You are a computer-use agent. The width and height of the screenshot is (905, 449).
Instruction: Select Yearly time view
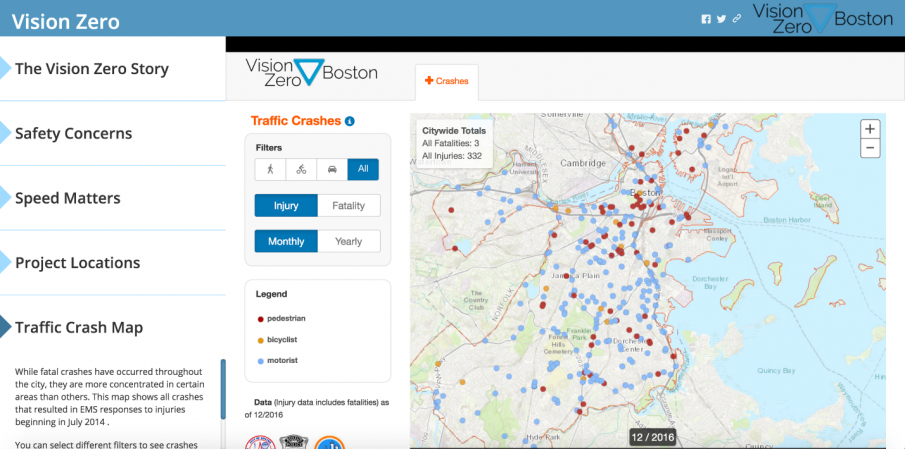349,241
